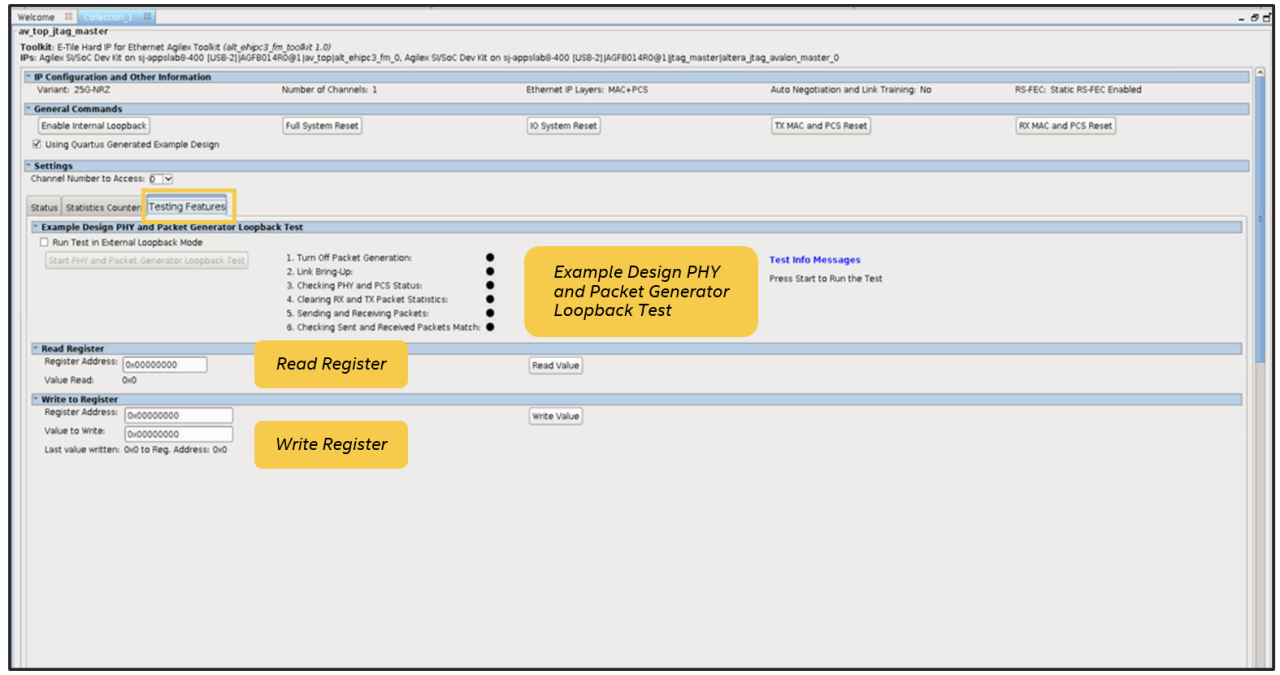Enable Run Test in External Loopback Mode
1280x675 pixels.
click(x=44, y=242)
